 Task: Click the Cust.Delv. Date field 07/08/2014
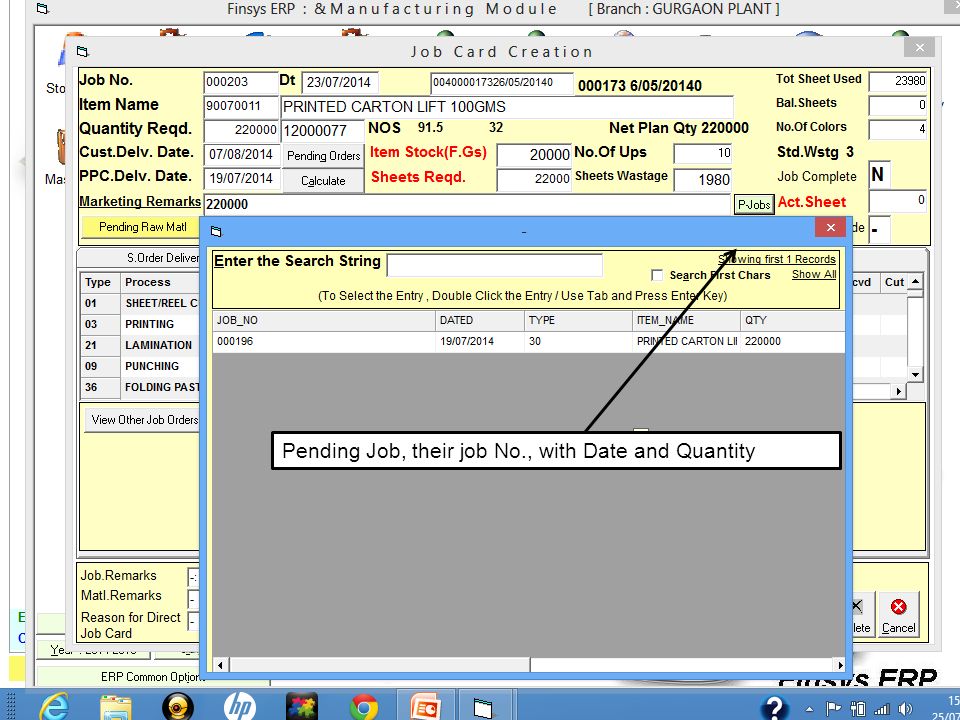[x=241, y=154]
